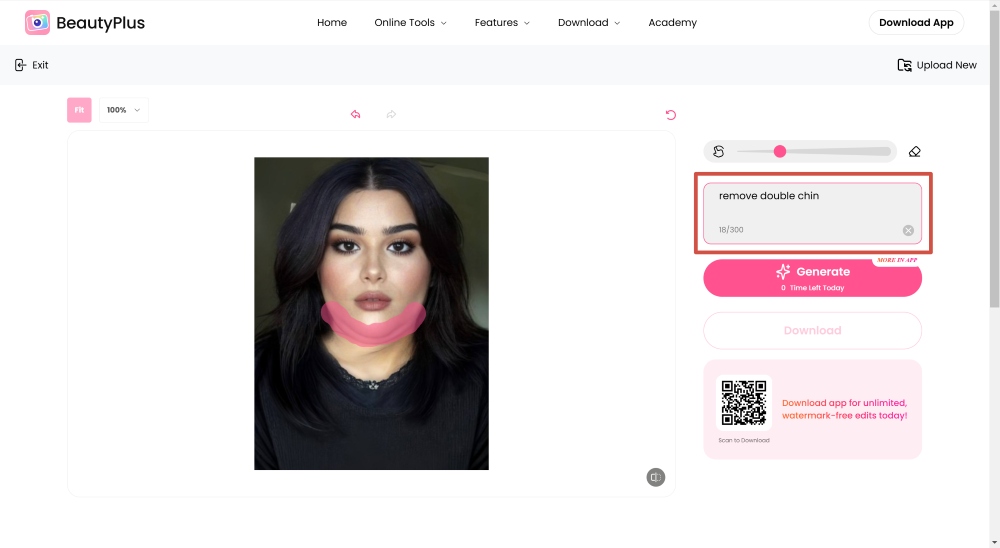Go to the Home page
The image size is (1000, 548).
332,22
